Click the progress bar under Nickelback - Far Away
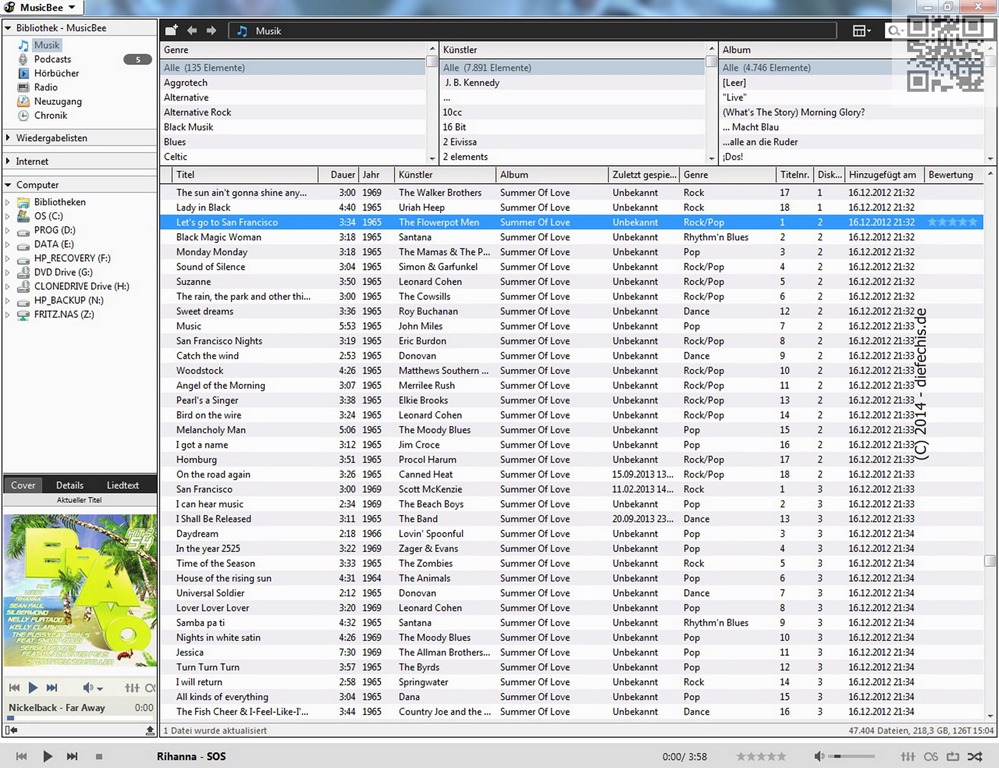 click(80, 718)
